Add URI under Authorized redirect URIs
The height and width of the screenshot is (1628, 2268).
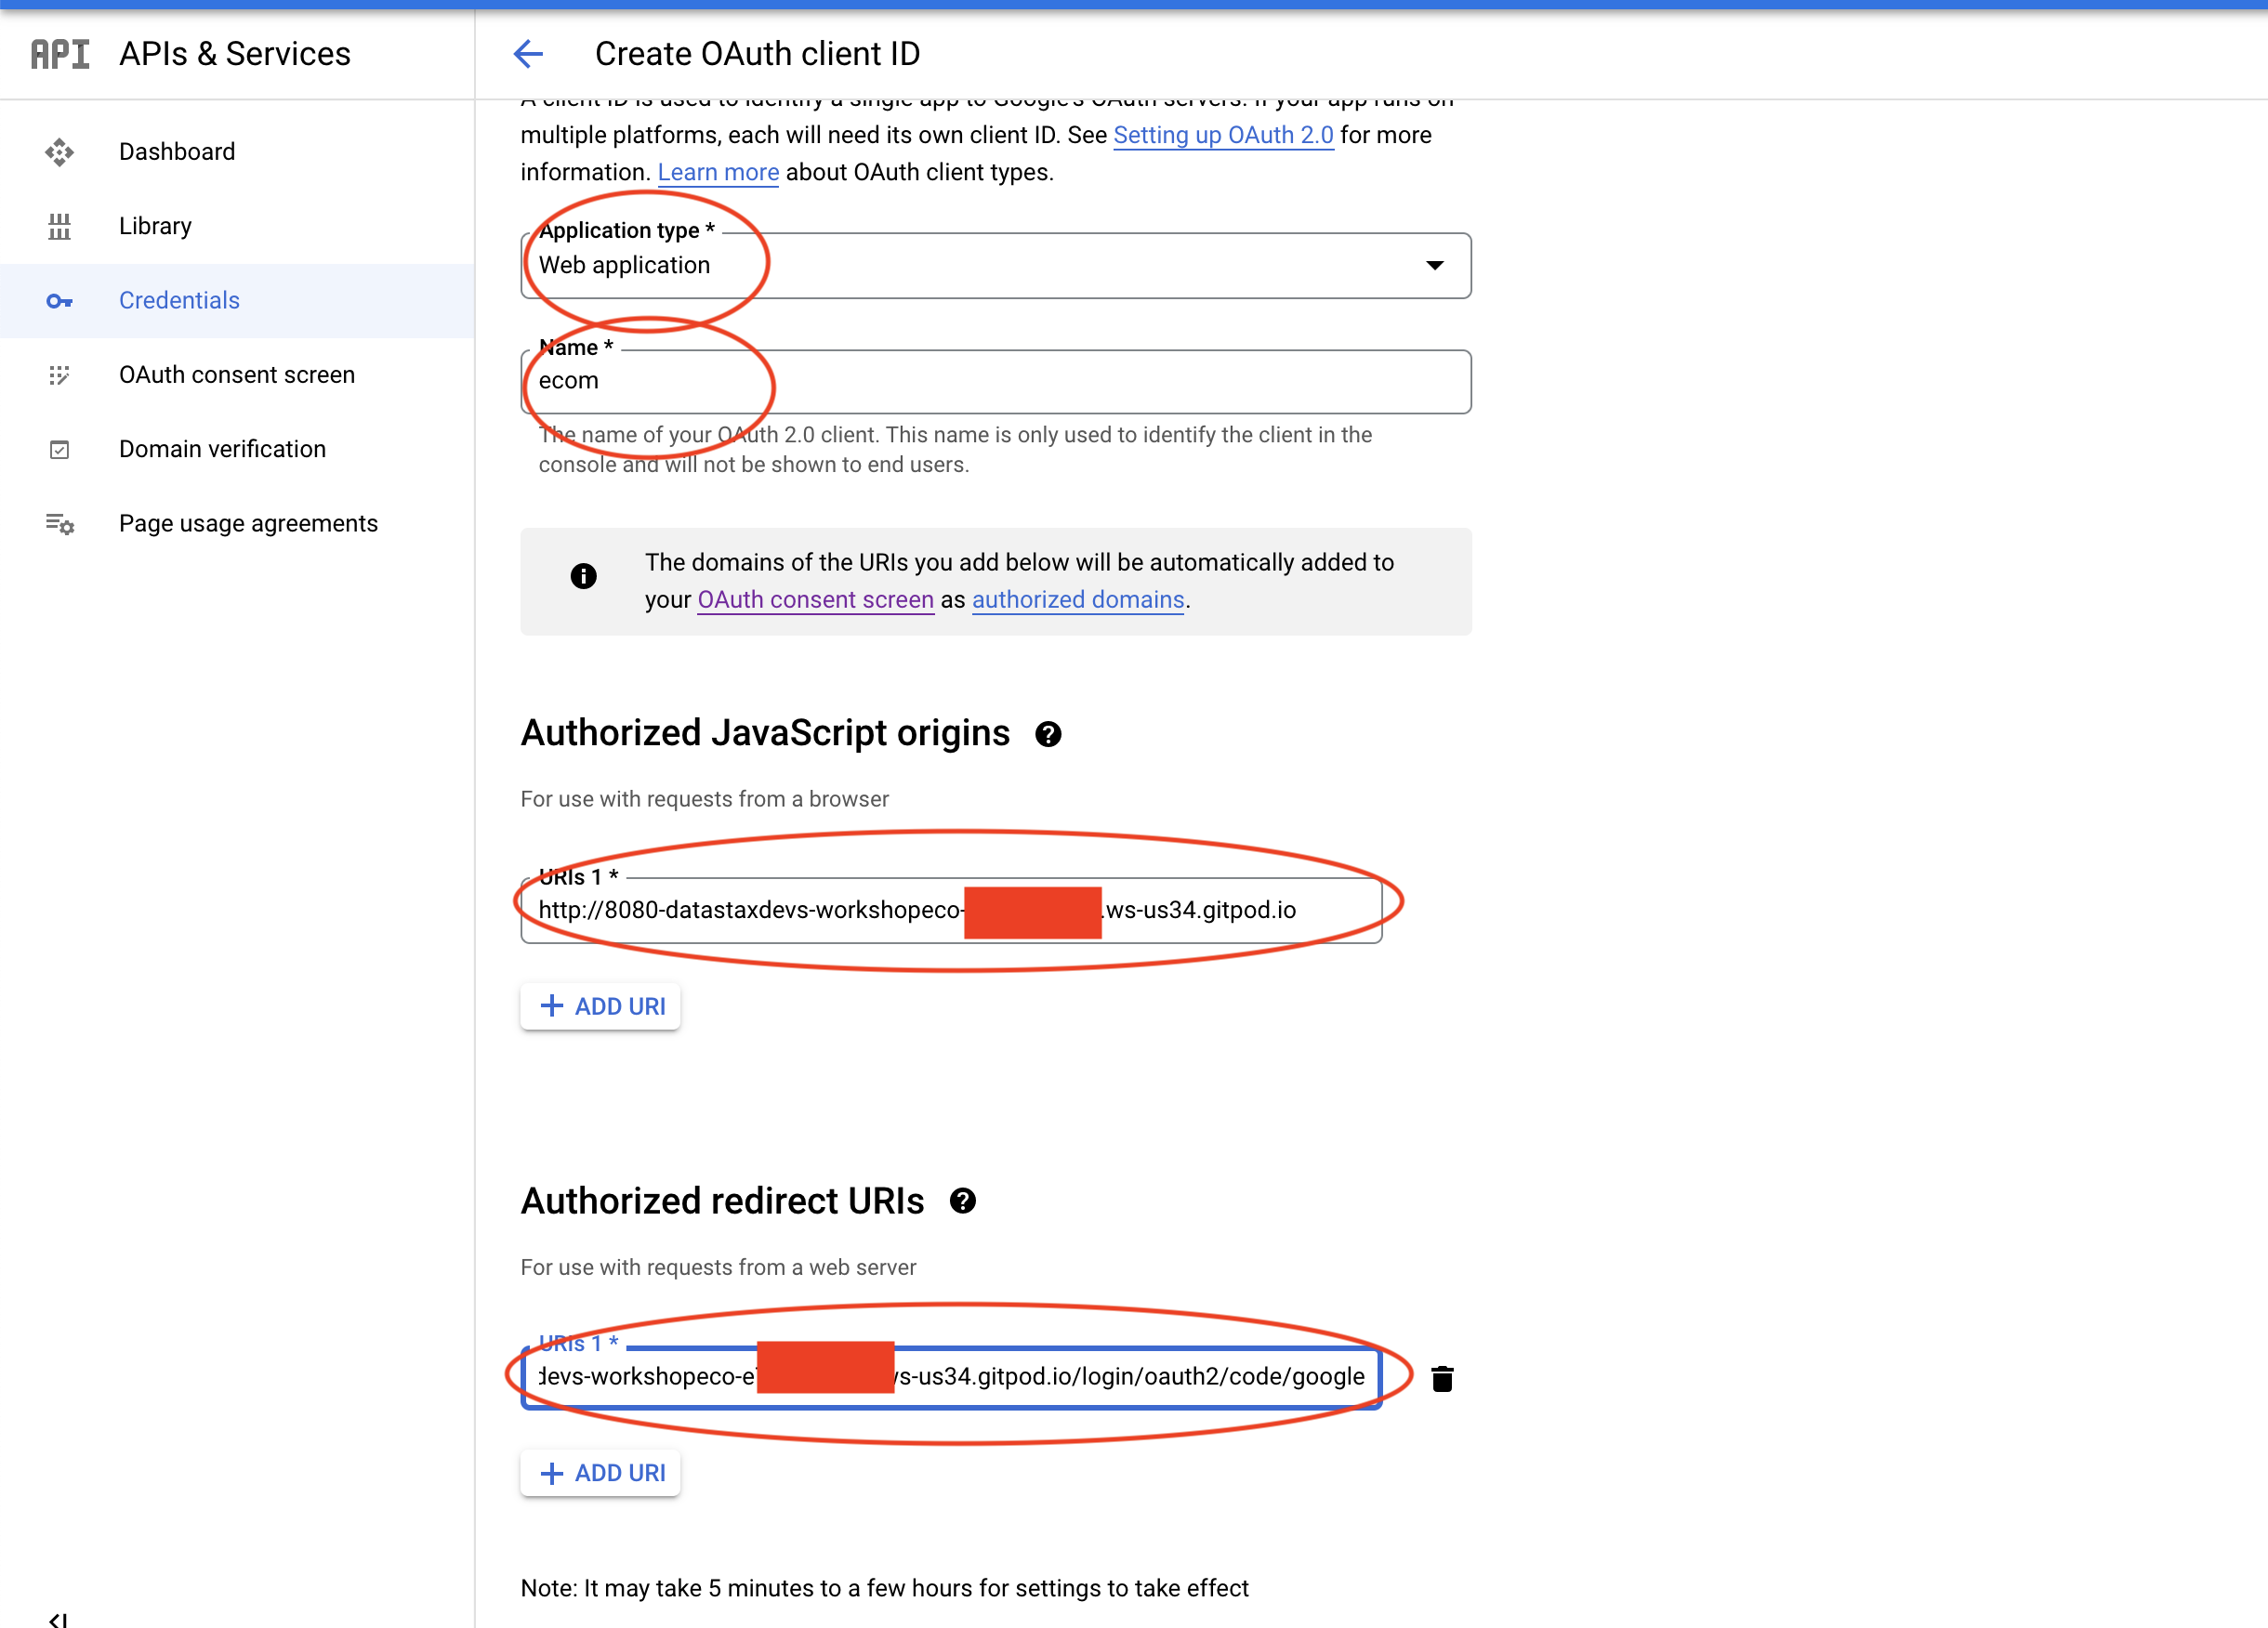coord(601,1473)
